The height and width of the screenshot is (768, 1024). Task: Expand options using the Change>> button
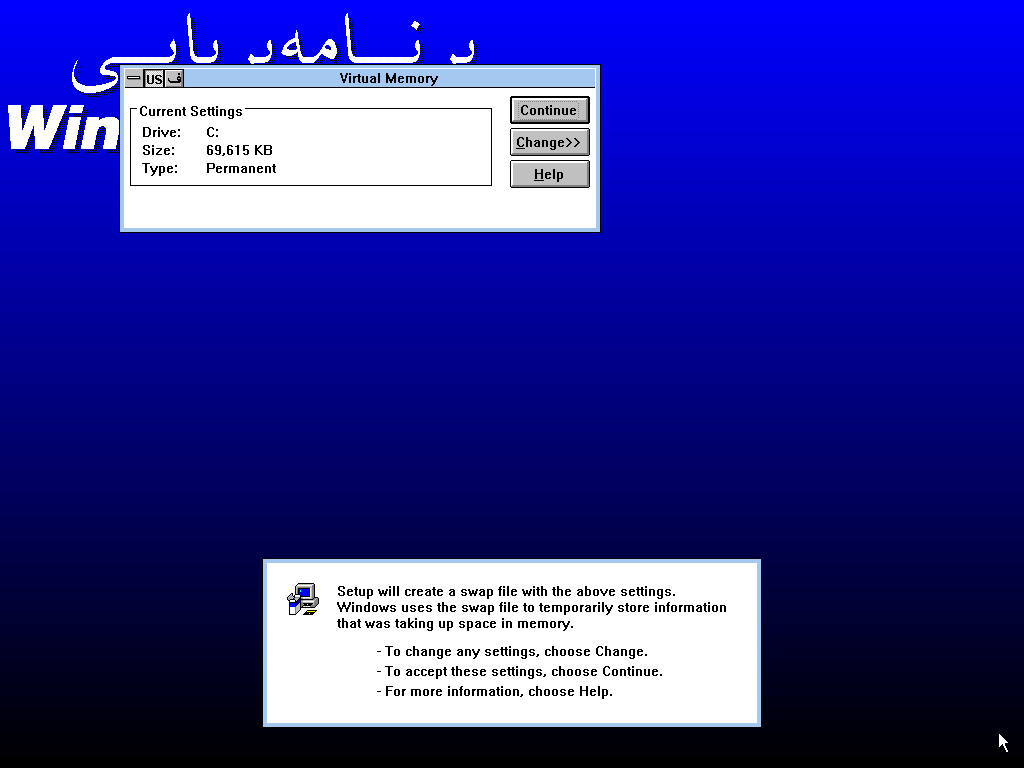pyautogui.click(x=549, y=142)
